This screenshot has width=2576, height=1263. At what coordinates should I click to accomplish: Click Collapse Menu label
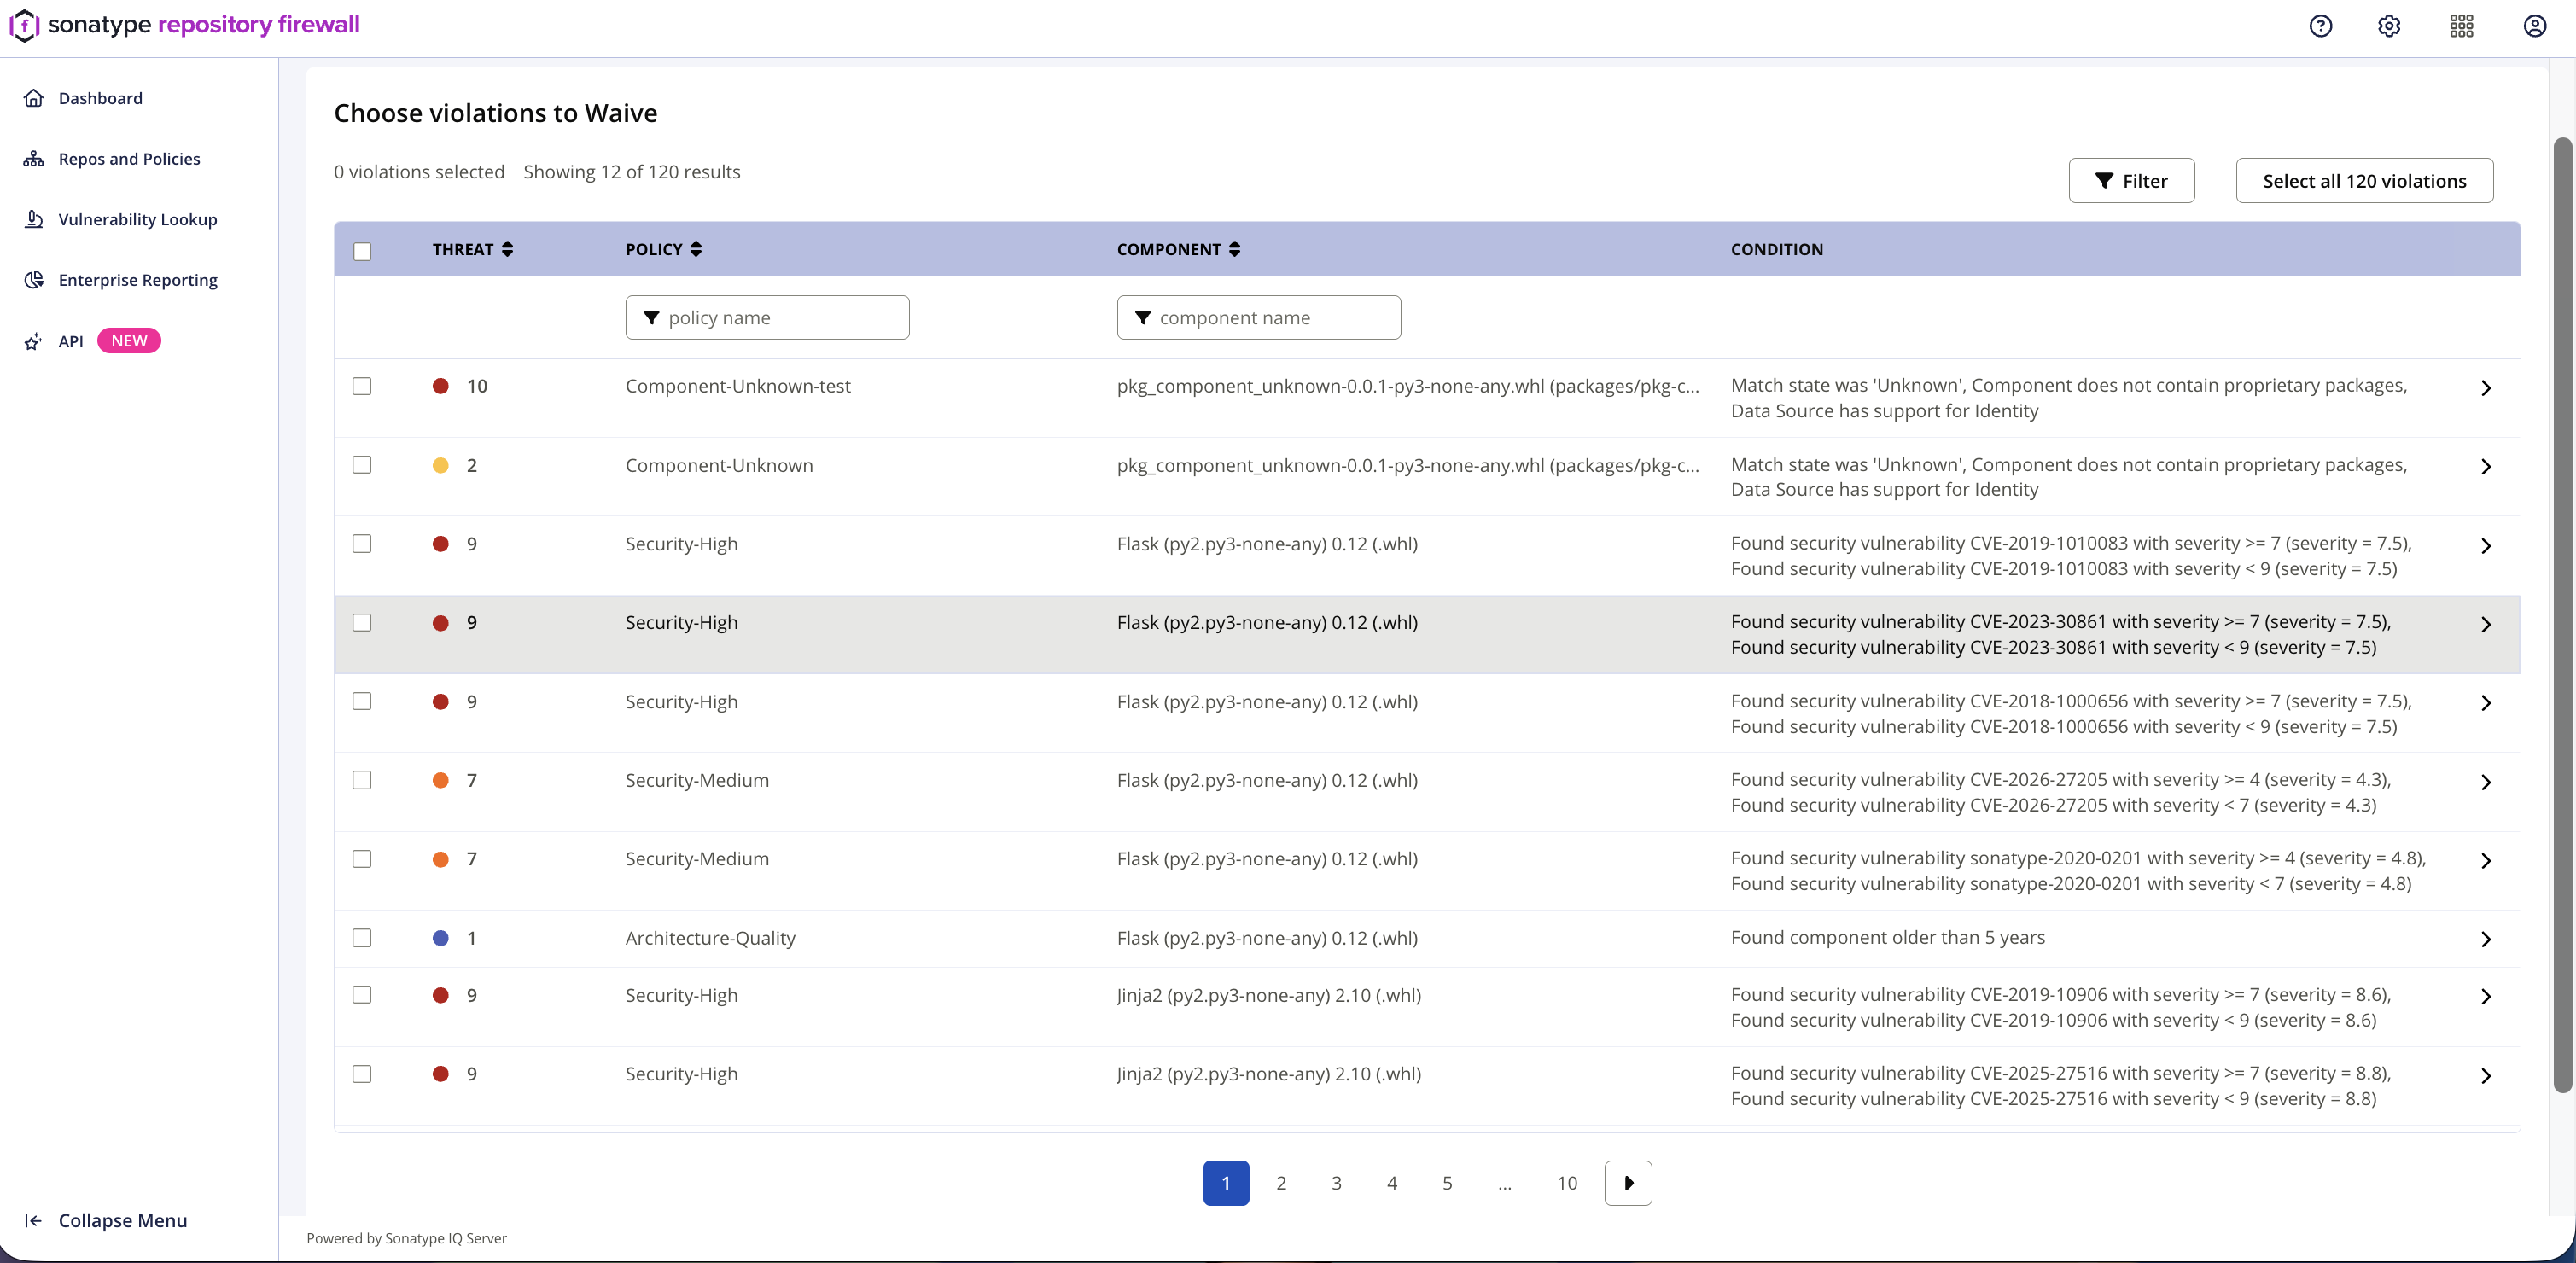(x=123, y=1220)
